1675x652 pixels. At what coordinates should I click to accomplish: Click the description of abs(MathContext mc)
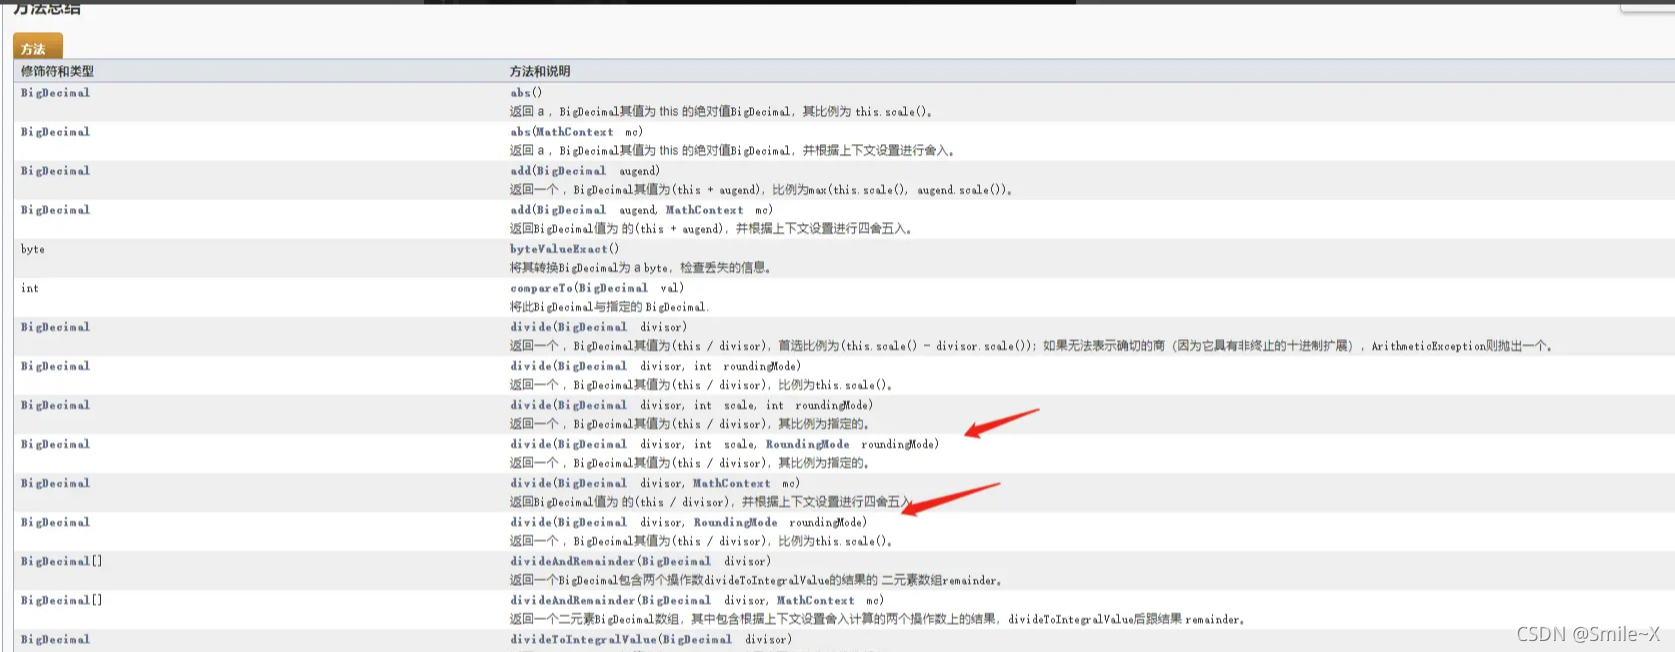[x=733, y=150]
